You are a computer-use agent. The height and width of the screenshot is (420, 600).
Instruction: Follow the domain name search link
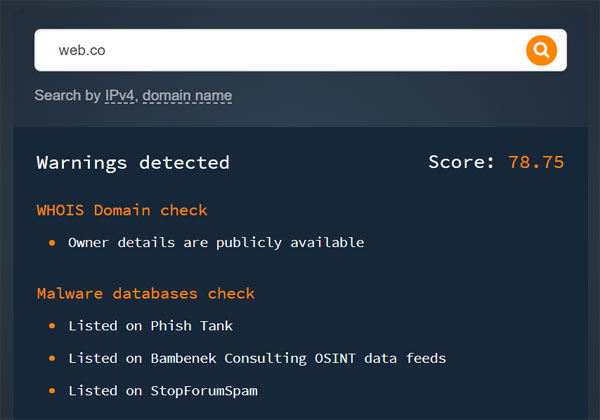187,96
